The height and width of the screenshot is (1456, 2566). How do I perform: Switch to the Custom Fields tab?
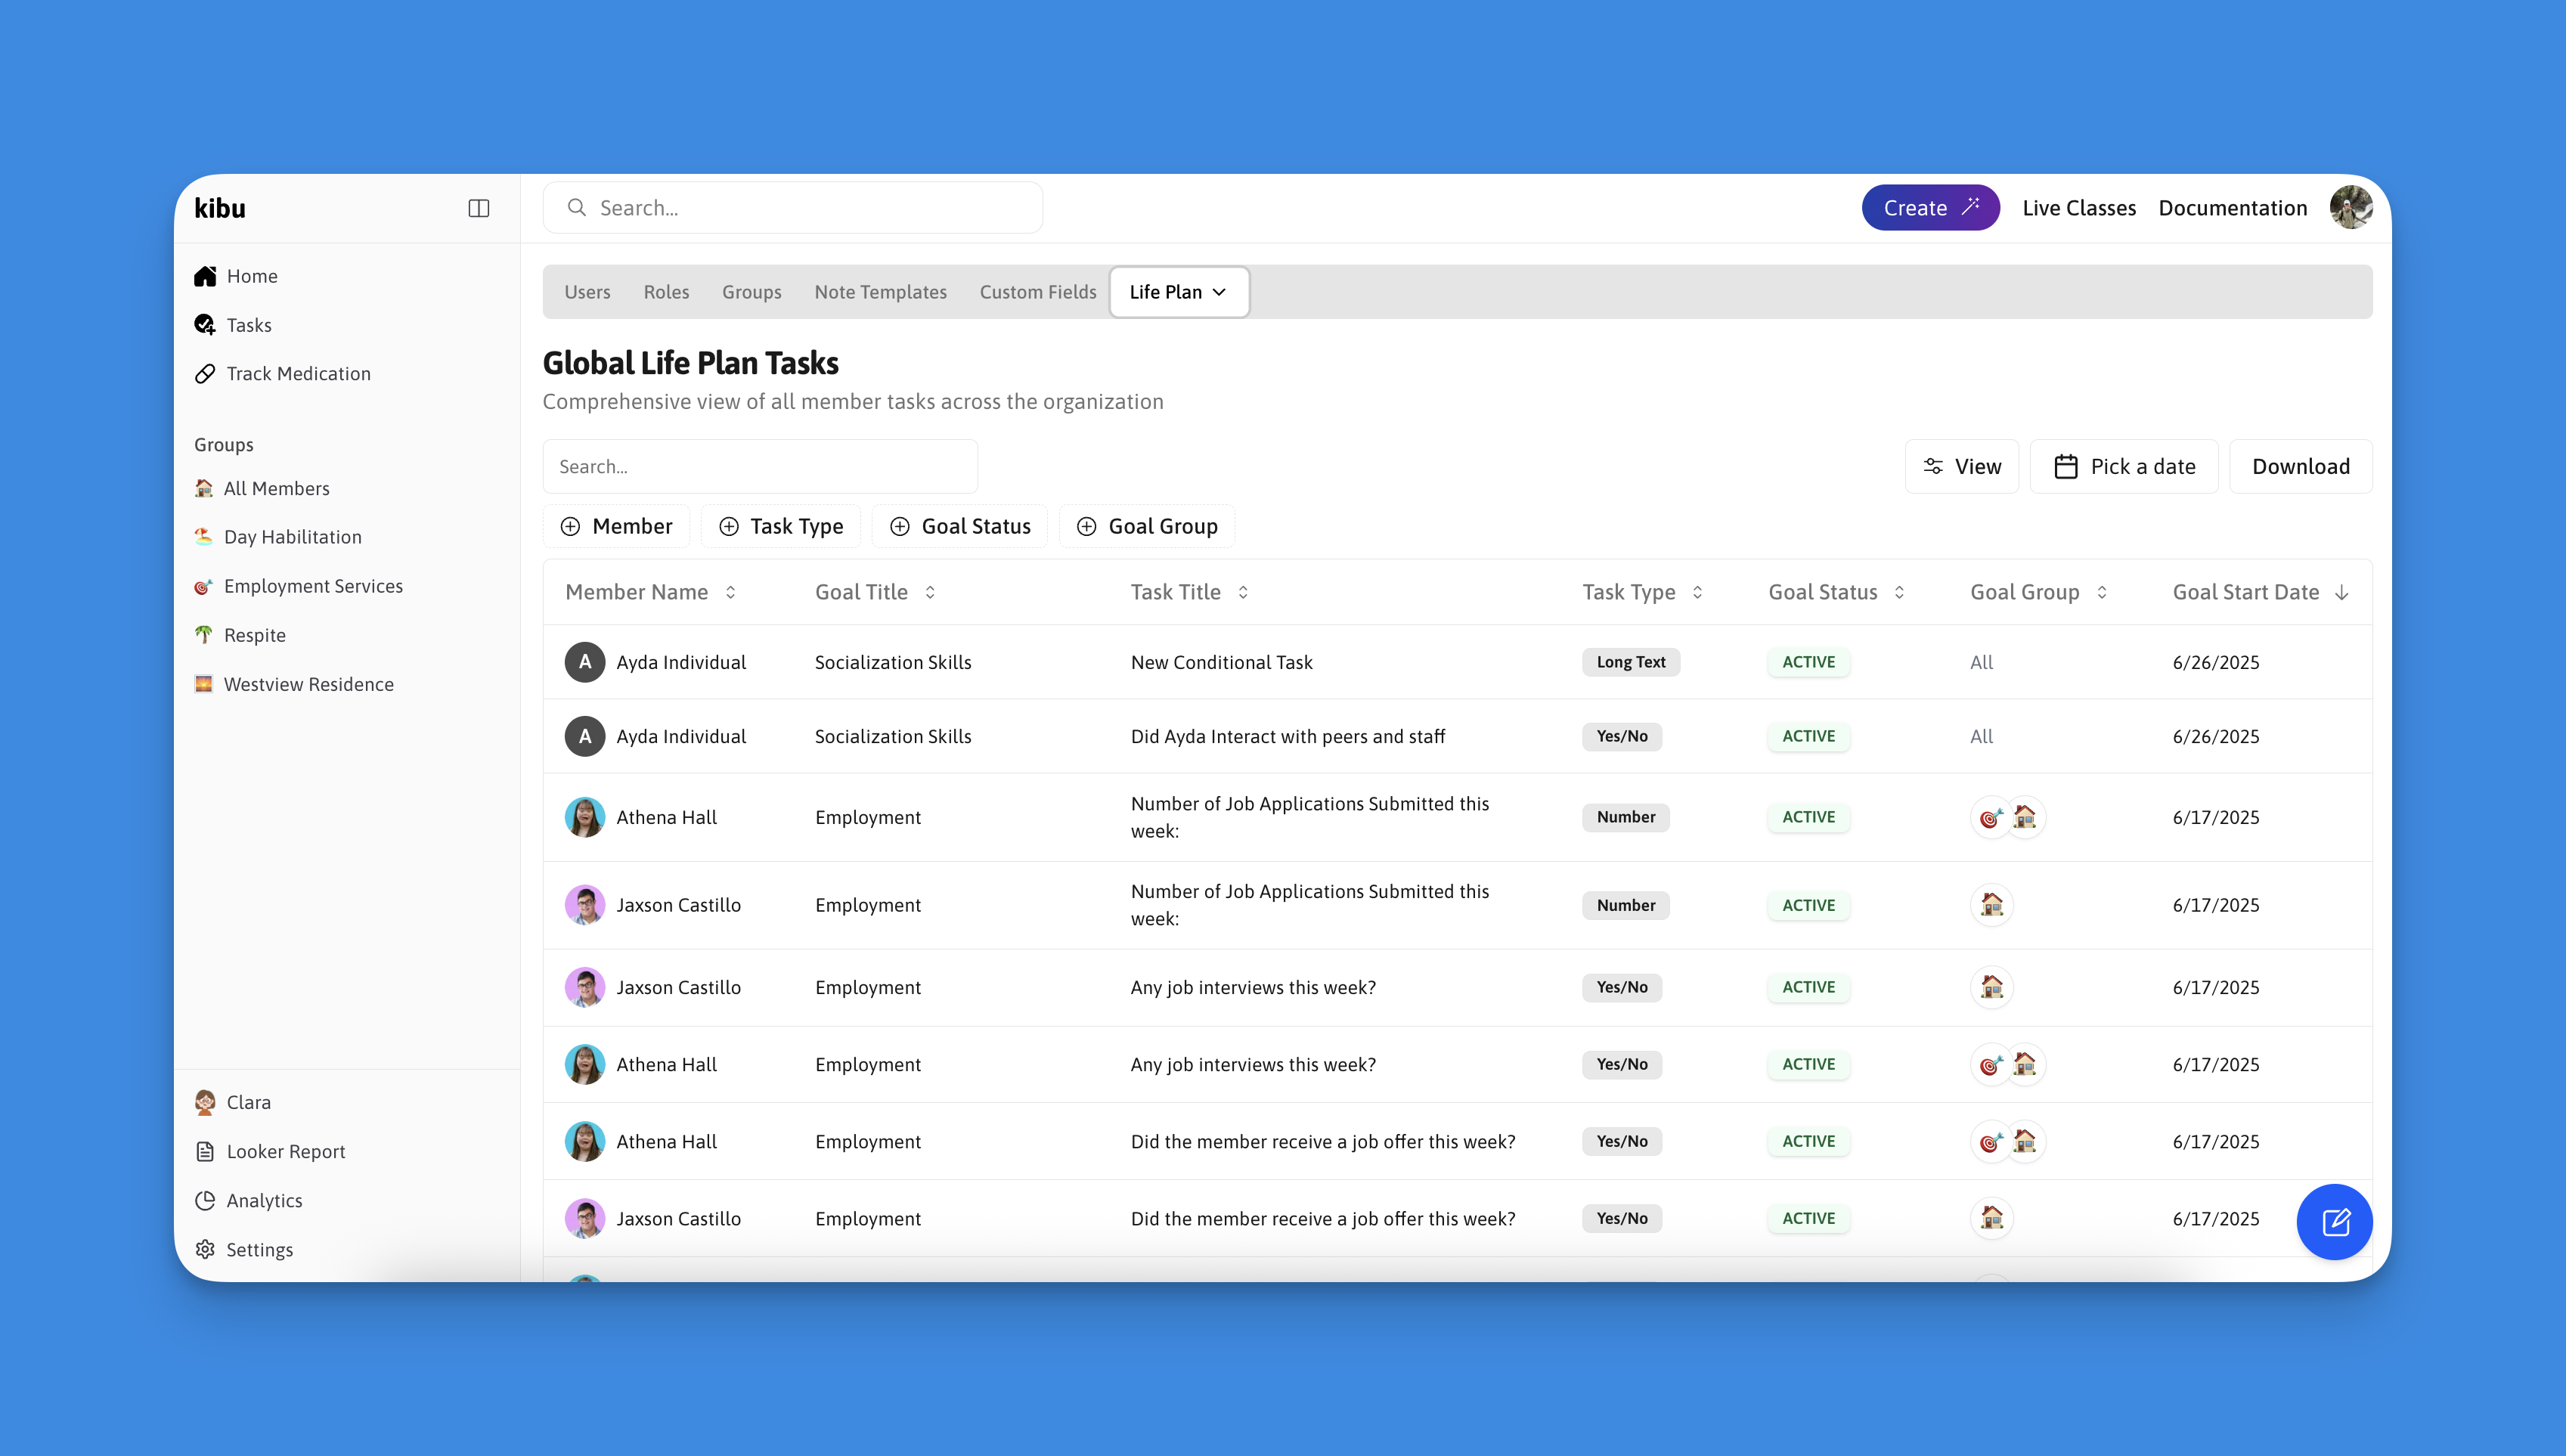(x=1037, y=292)
